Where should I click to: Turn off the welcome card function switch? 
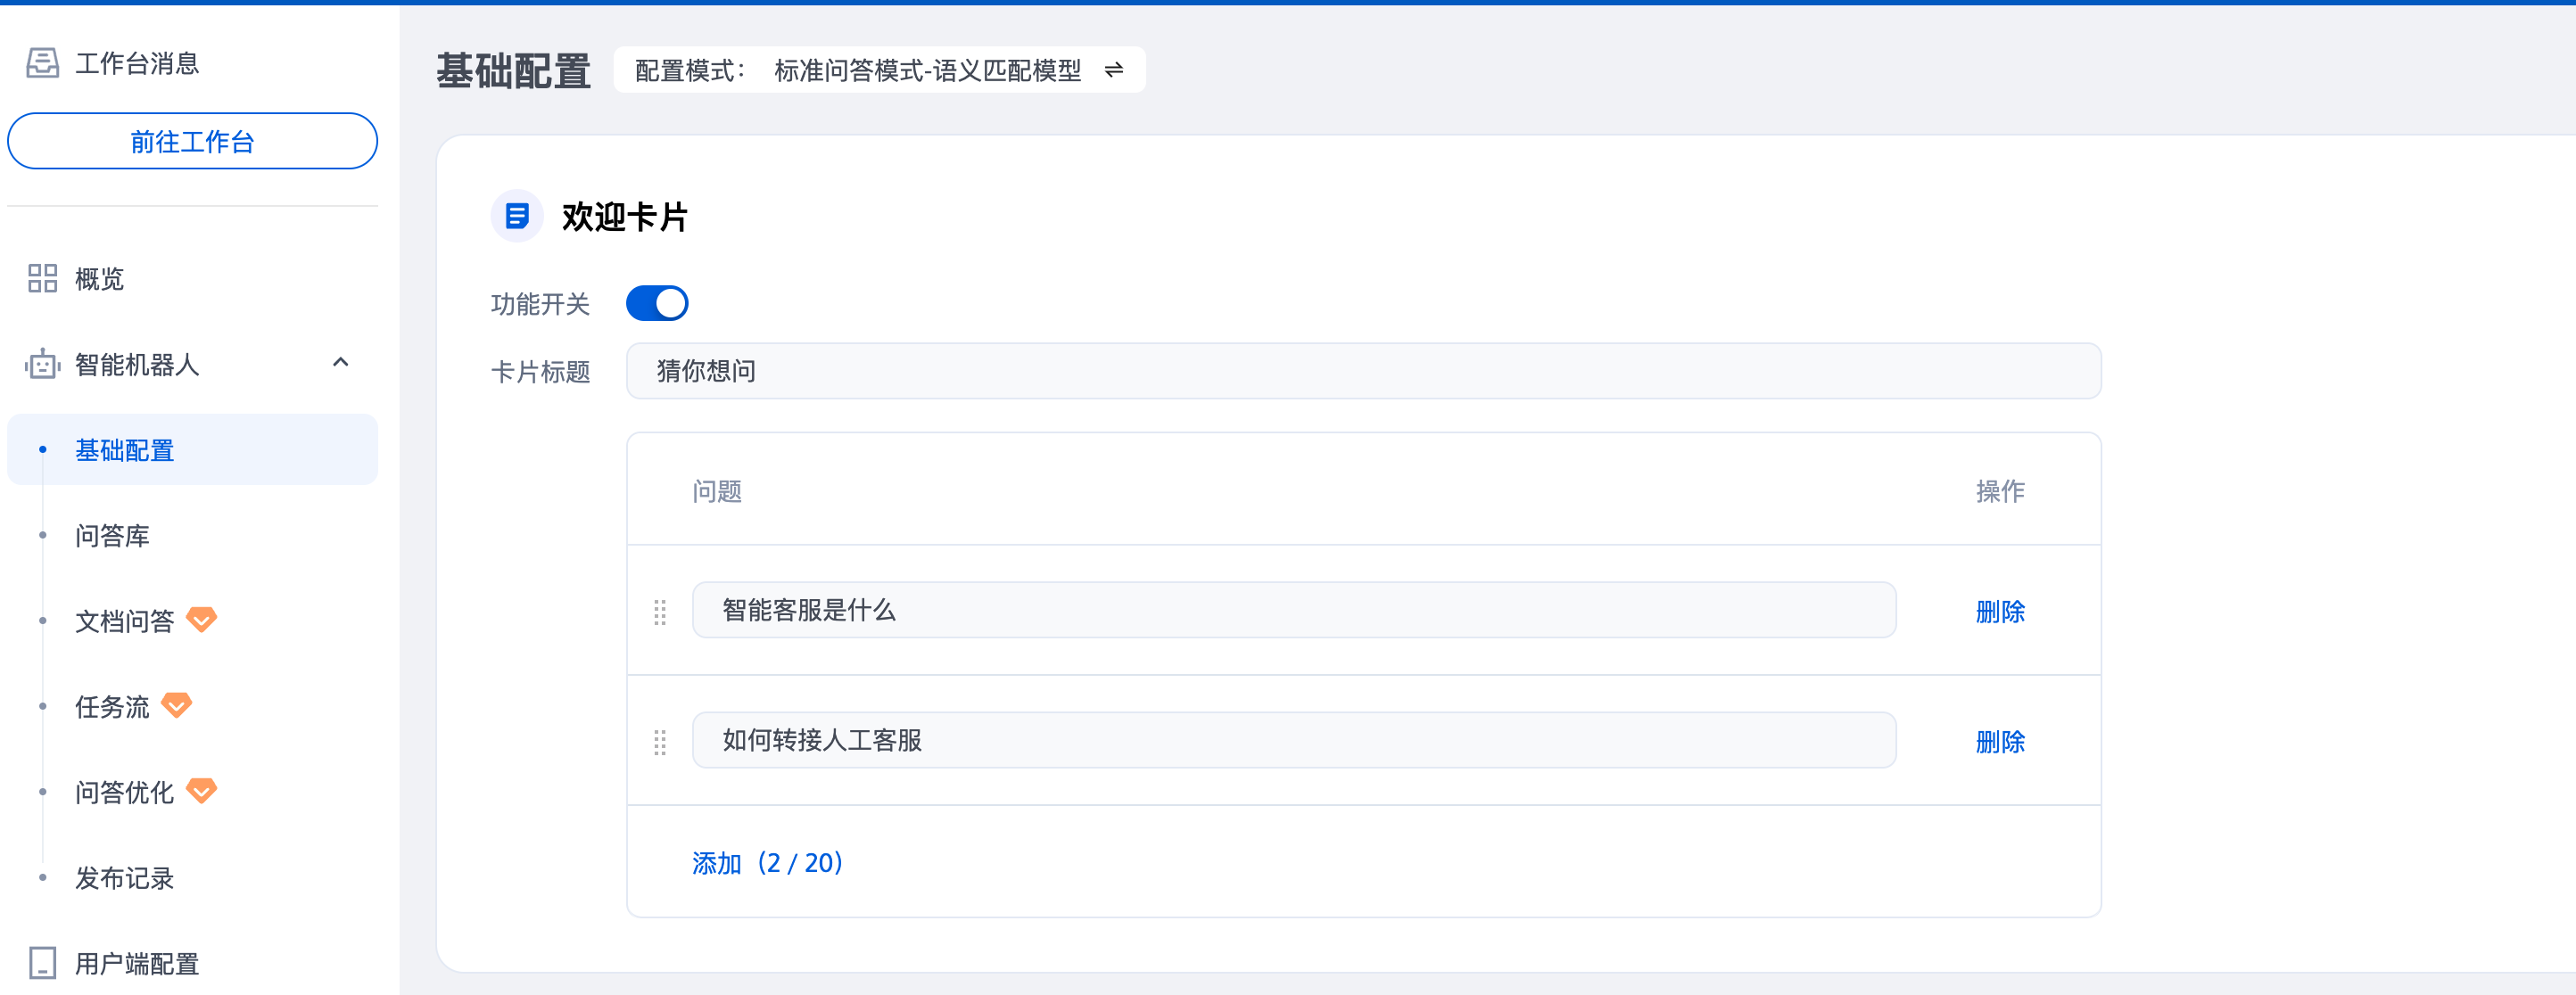click(x=657, y=303)
